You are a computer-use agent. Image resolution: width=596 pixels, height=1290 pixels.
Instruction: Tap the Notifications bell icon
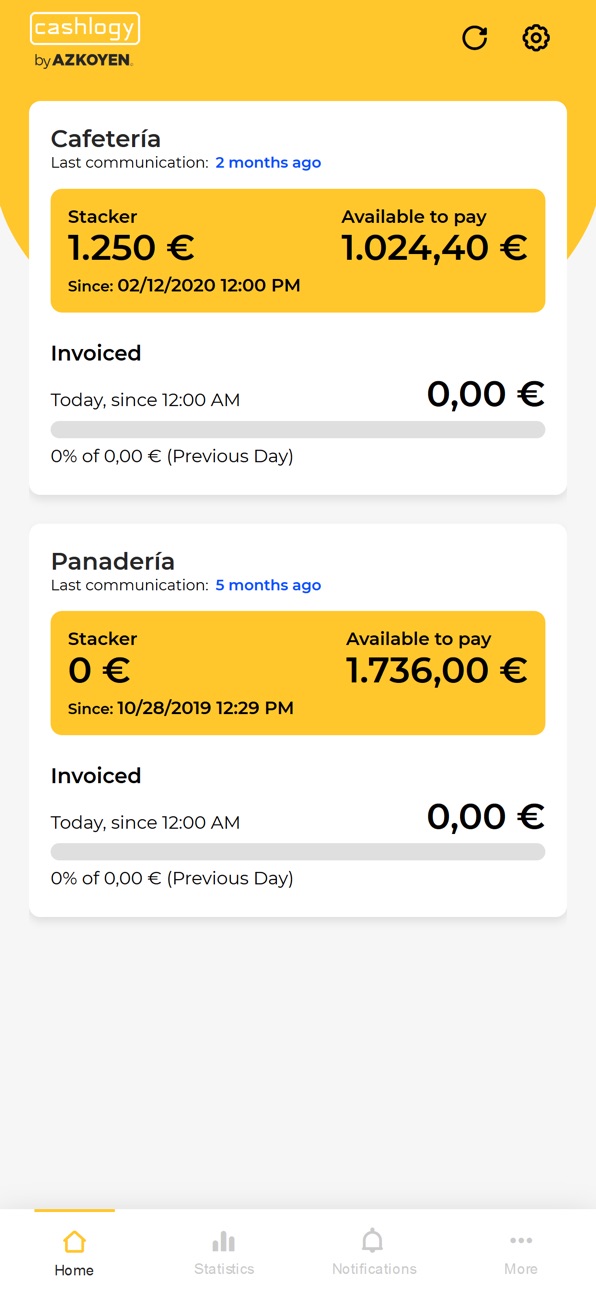coord(373,1241)
